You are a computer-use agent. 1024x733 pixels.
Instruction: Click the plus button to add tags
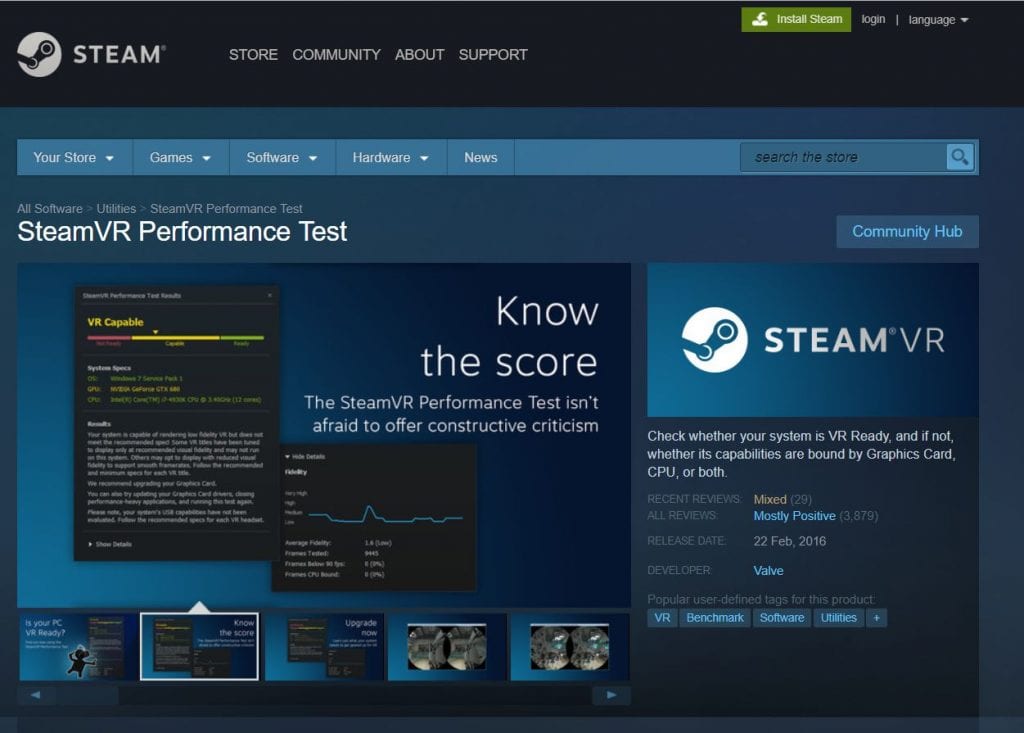[x=876, y=618]
